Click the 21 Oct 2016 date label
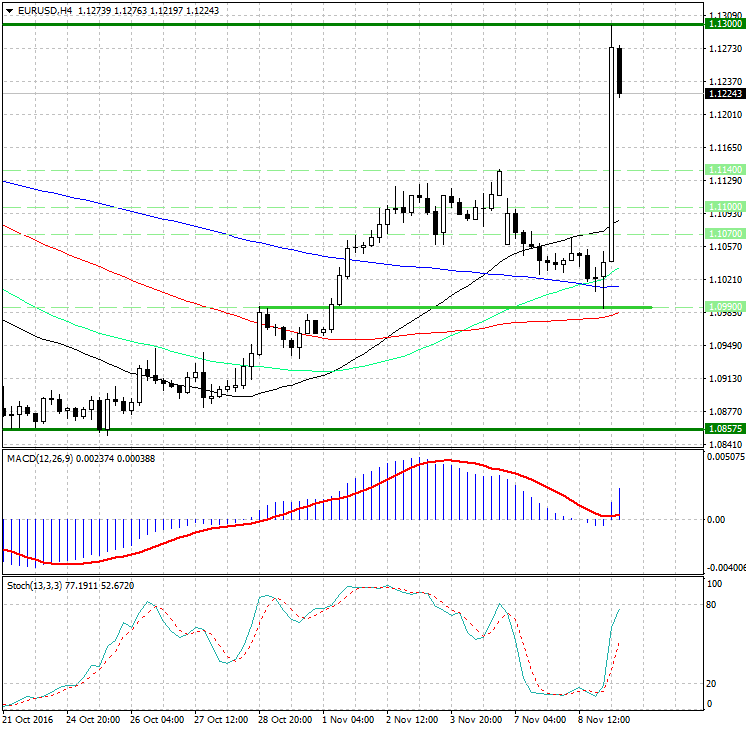The height and width of the screenshot is (731, 746). coord(28,719)
